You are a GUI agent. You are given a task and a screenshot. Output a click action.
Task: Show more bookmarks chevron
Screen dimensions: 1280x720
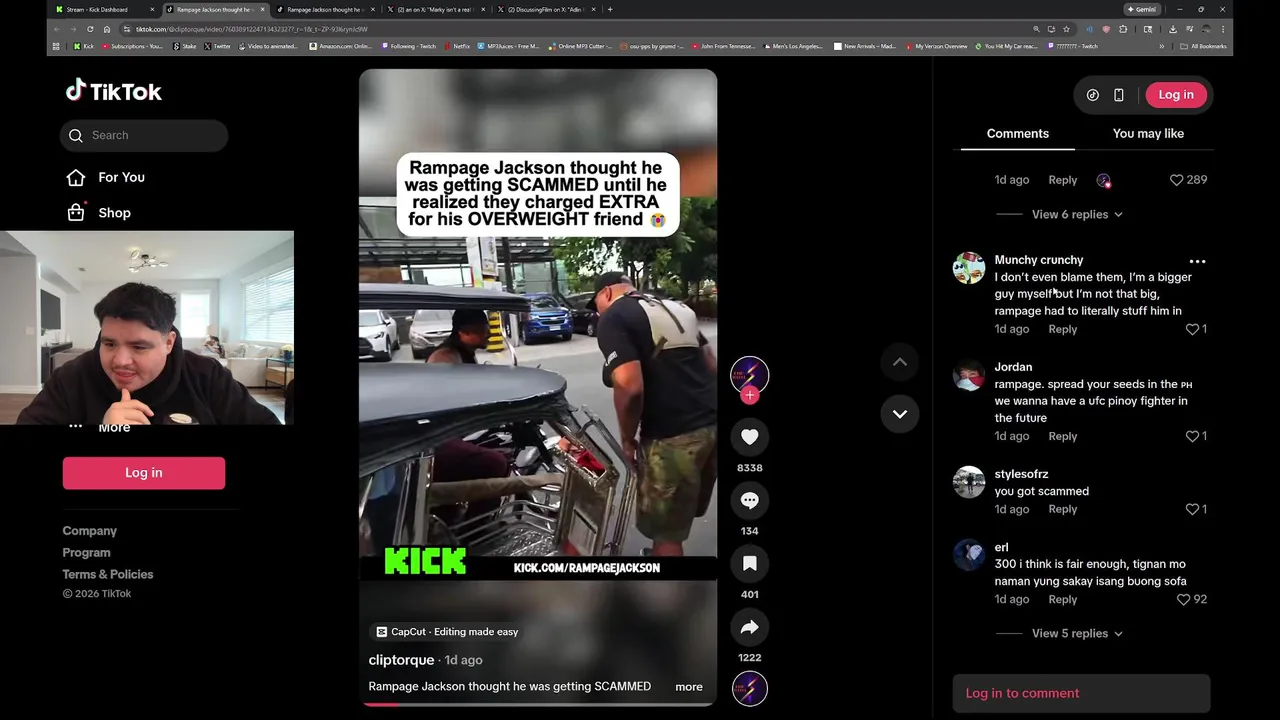1161,46
